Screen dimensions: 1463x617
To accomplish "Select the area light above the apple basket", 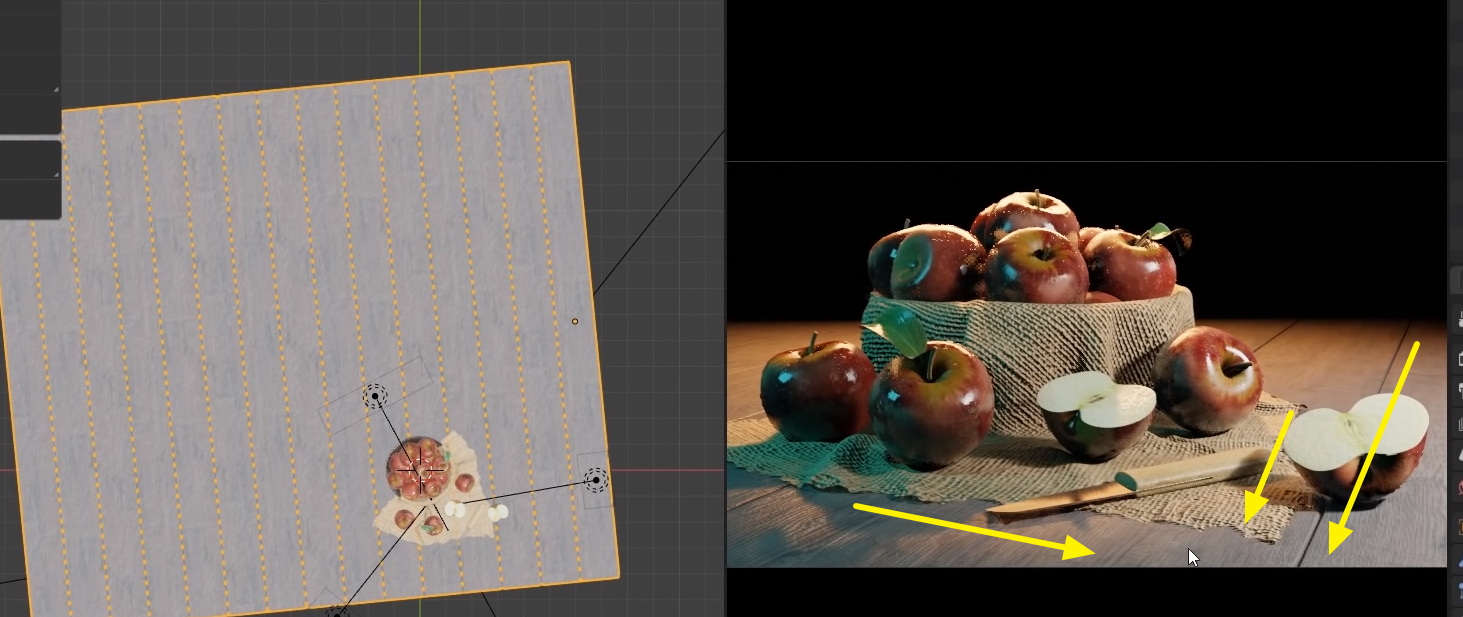I will [x=375, y=396].
